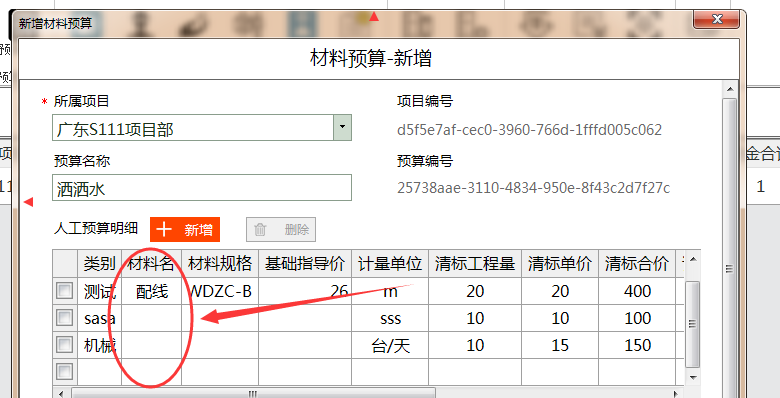Select the 测试 category cell

[x=99, y=291]
